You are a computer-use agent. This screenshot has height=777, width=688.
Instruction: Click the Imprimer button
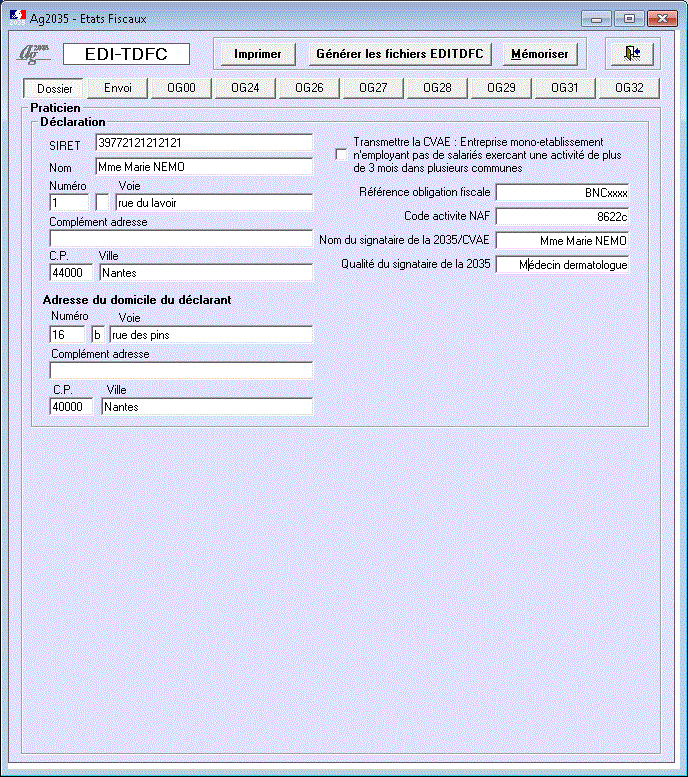pyautogui.click(x=257, y=54)
